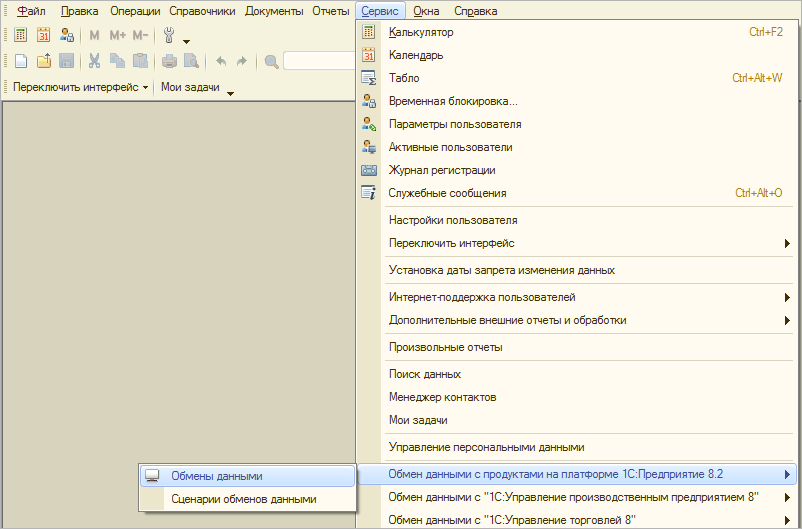Click the scissors cut icon
802x529 pixels.
94,61
